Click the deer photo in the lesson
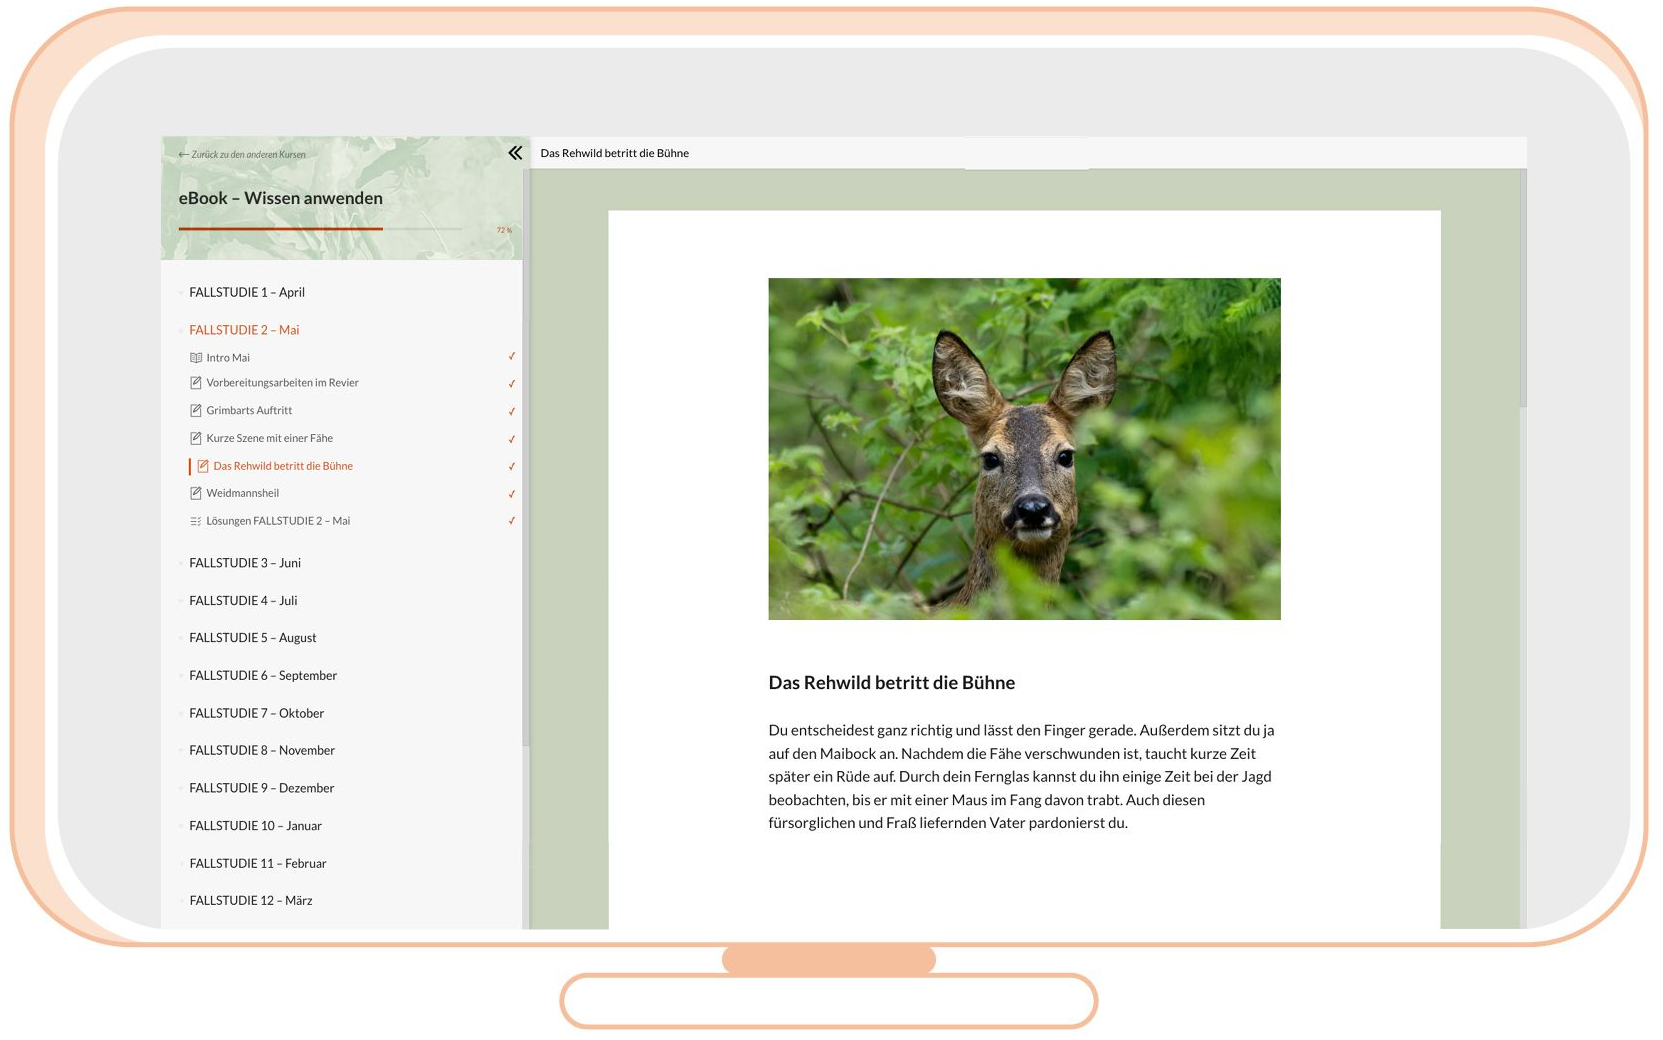Image resolution: width=1663 pixels, height=1040 pixels. (1024, 449)
